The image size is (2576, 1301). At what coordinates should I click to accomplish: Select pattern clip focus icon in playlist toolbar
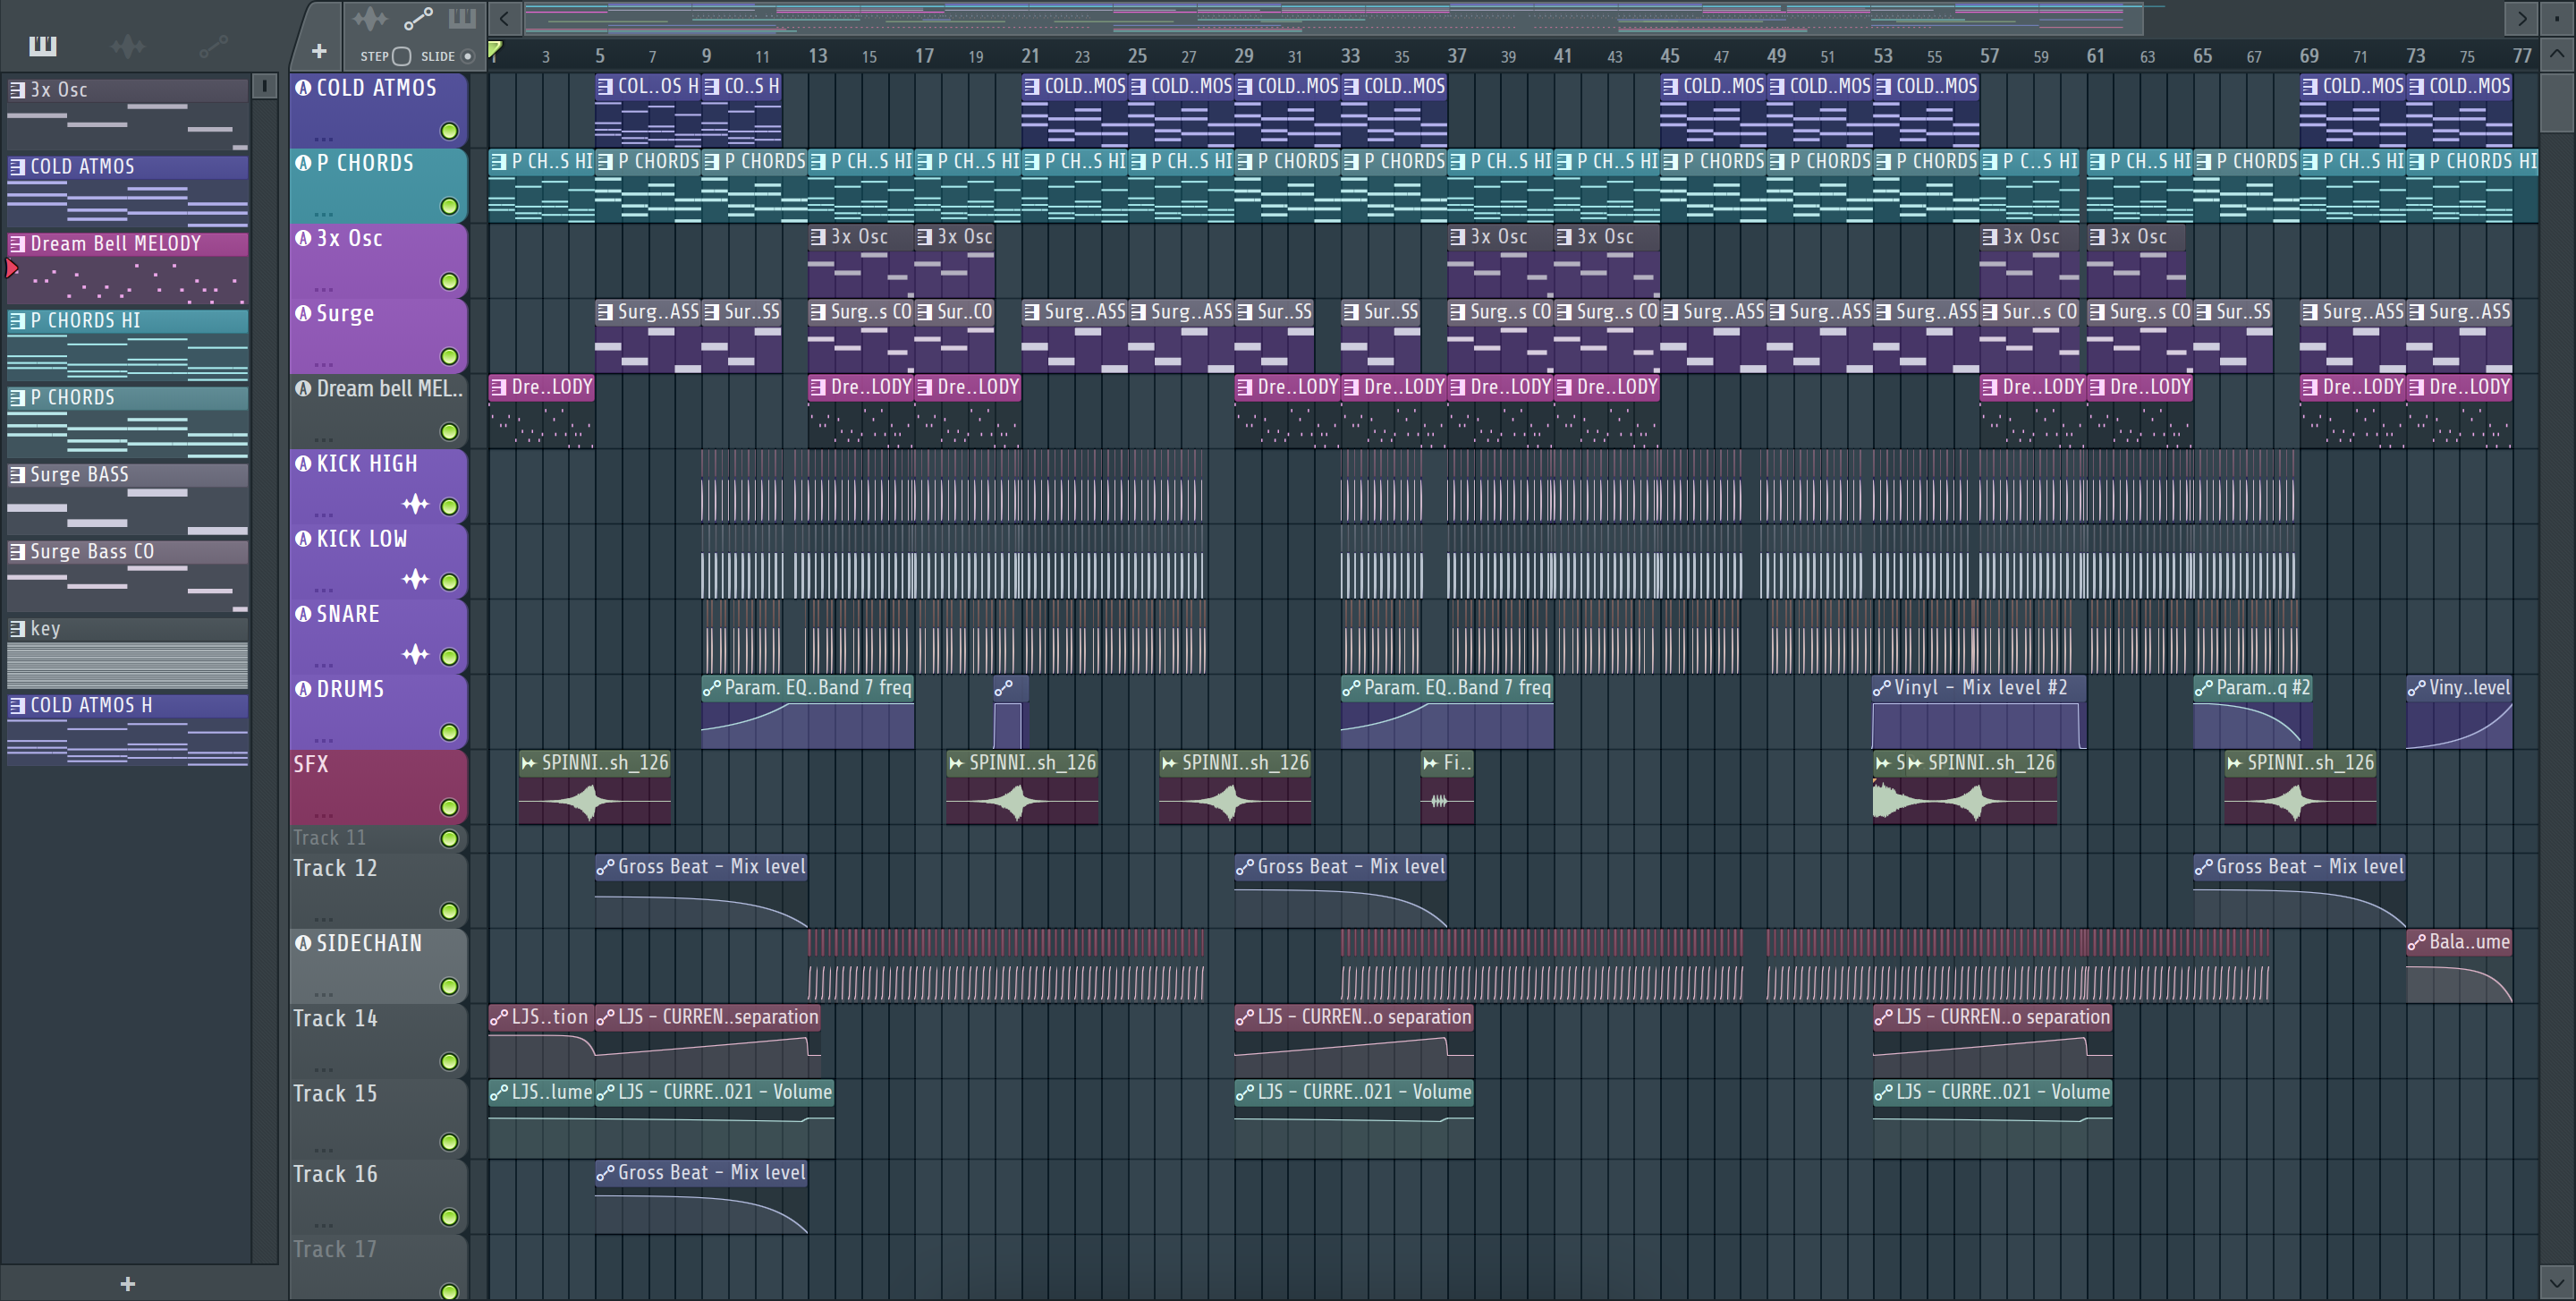[x=462, y=19]
